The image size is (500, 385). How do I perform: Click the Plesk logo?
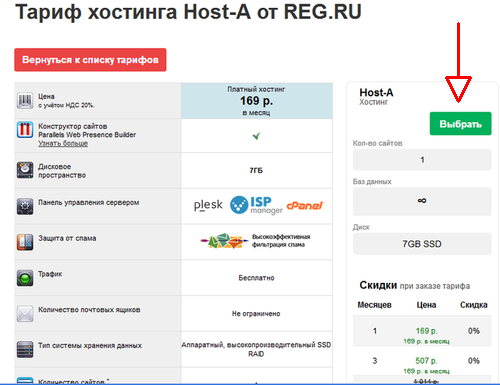click(208, 205)
